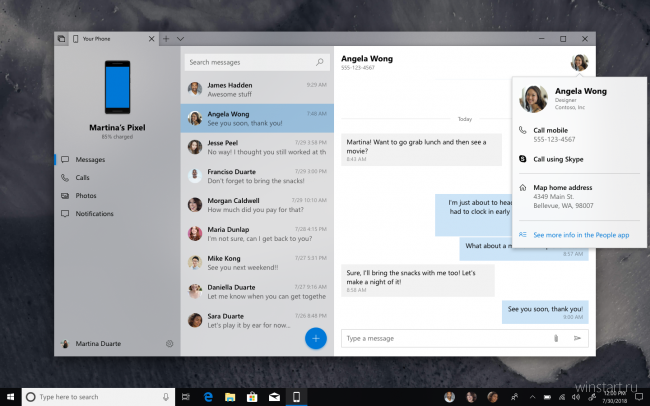The height and width of the screenshot is (406, 650).
Task: Open James Hadden conversation
Action: tap(257, 89)
